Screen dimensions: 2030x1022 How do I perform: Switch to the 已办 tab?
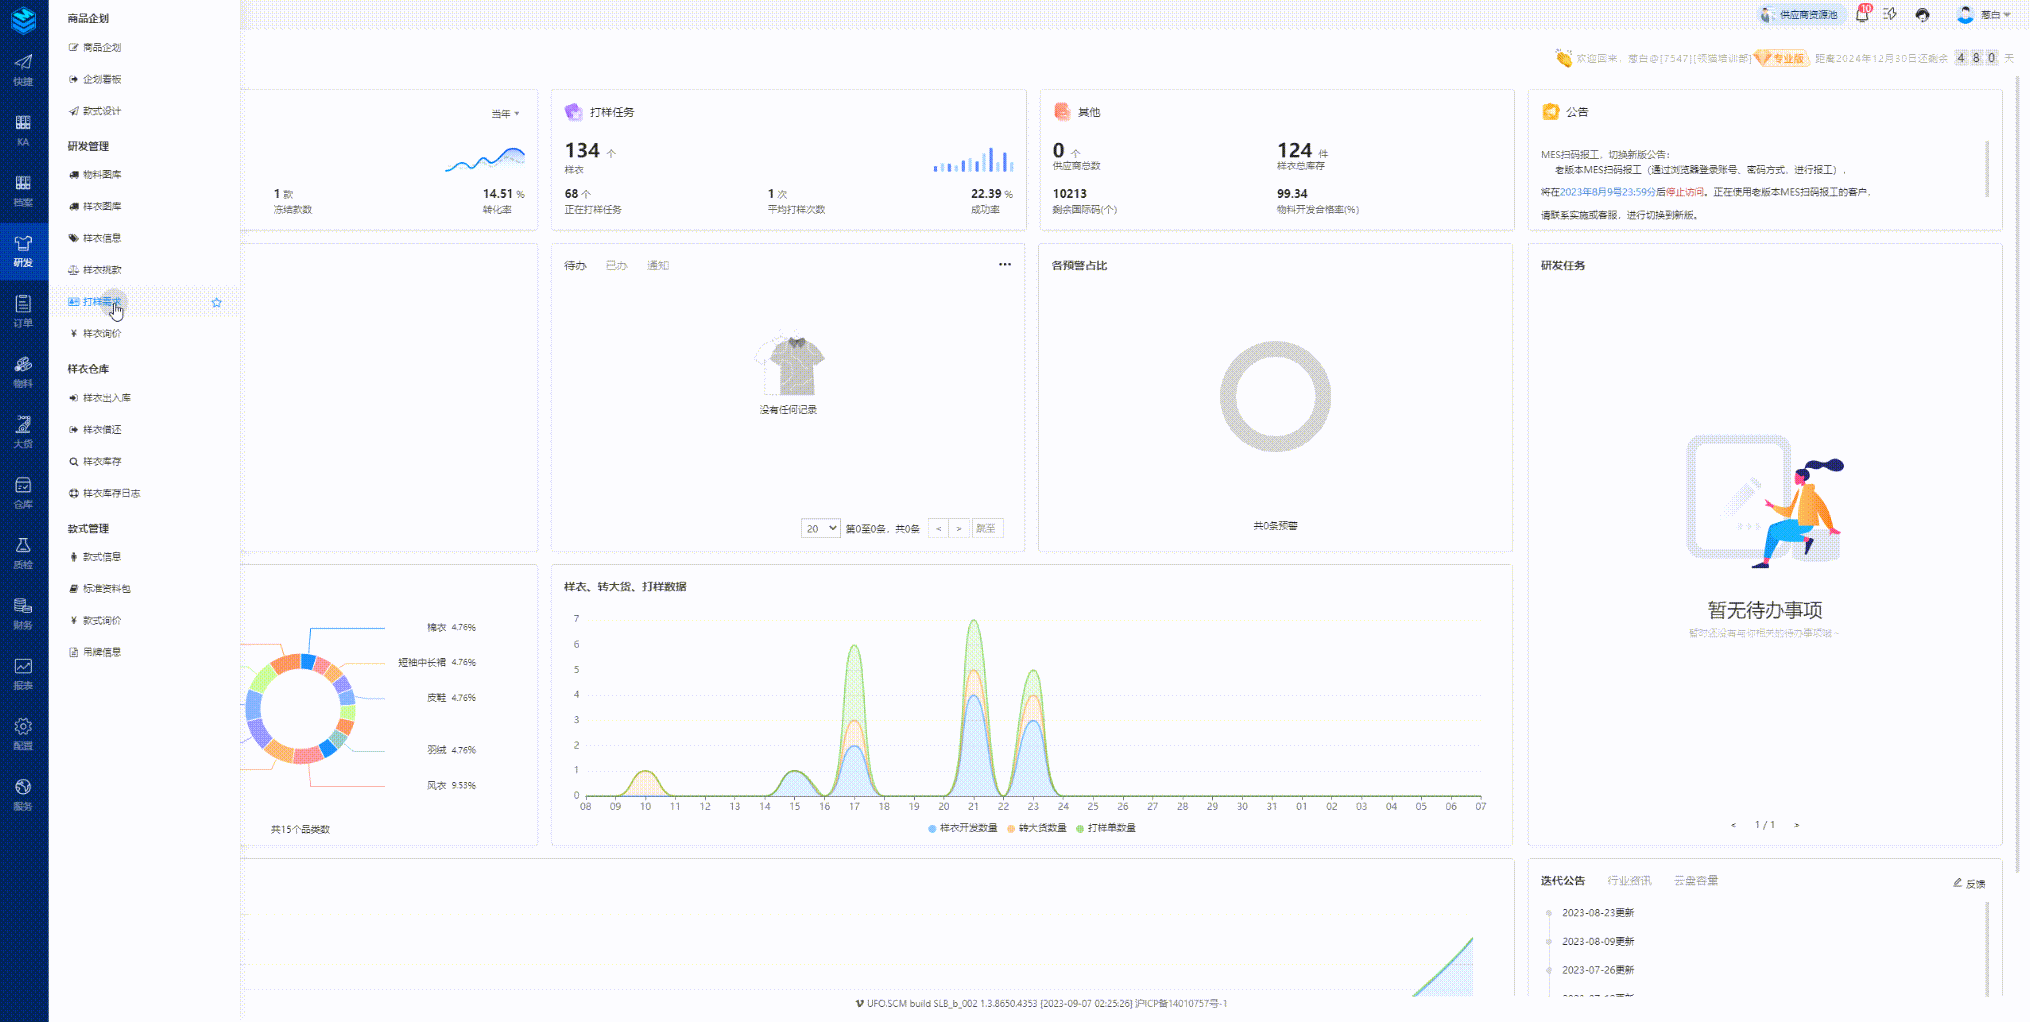coord(616,266)
